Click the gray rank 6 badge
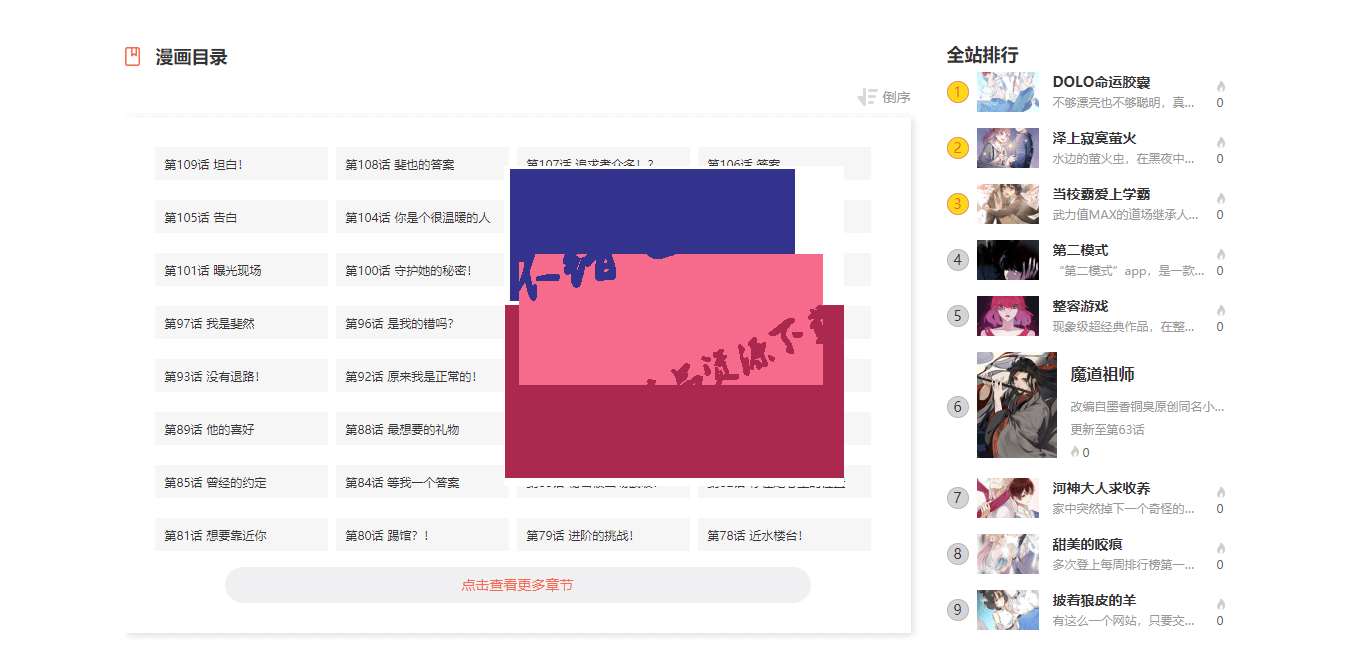 (x=958, y=406)
